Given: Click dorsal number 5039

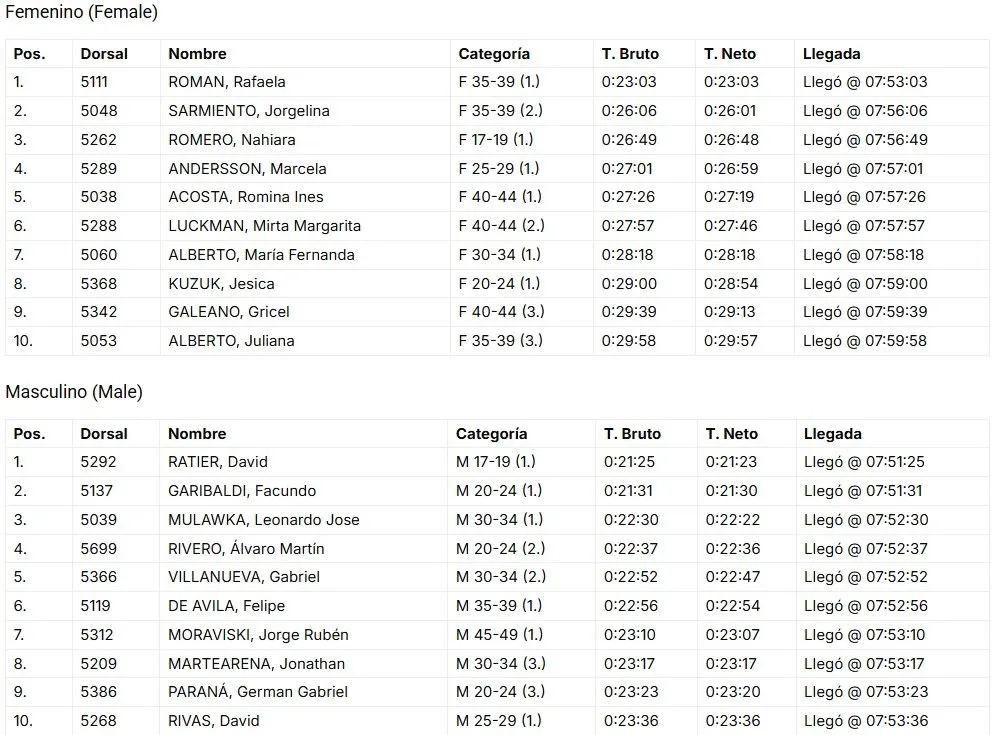Looking at the screenshot, I should 98,520.
